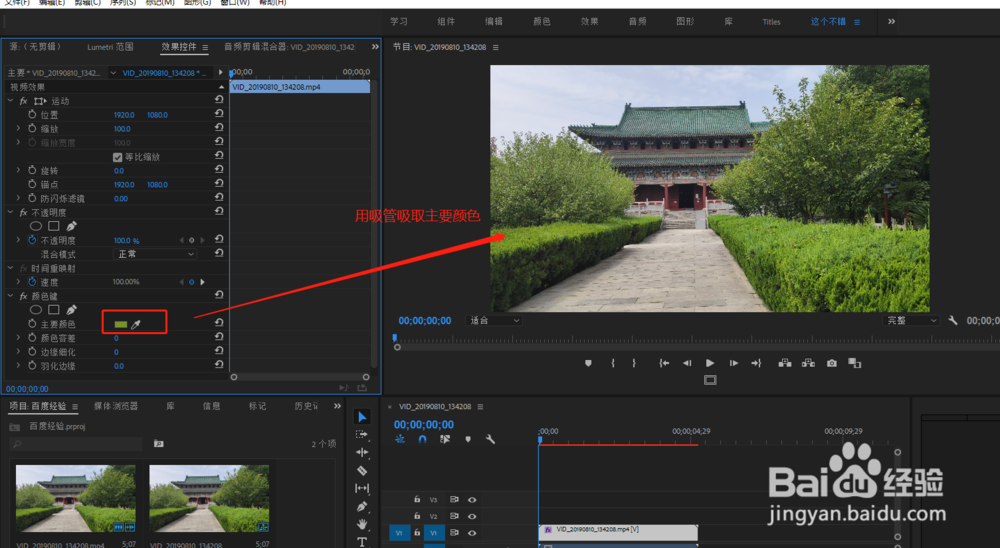
Task: Collapse the 颜色键 effect group
Action: [10, 296]
